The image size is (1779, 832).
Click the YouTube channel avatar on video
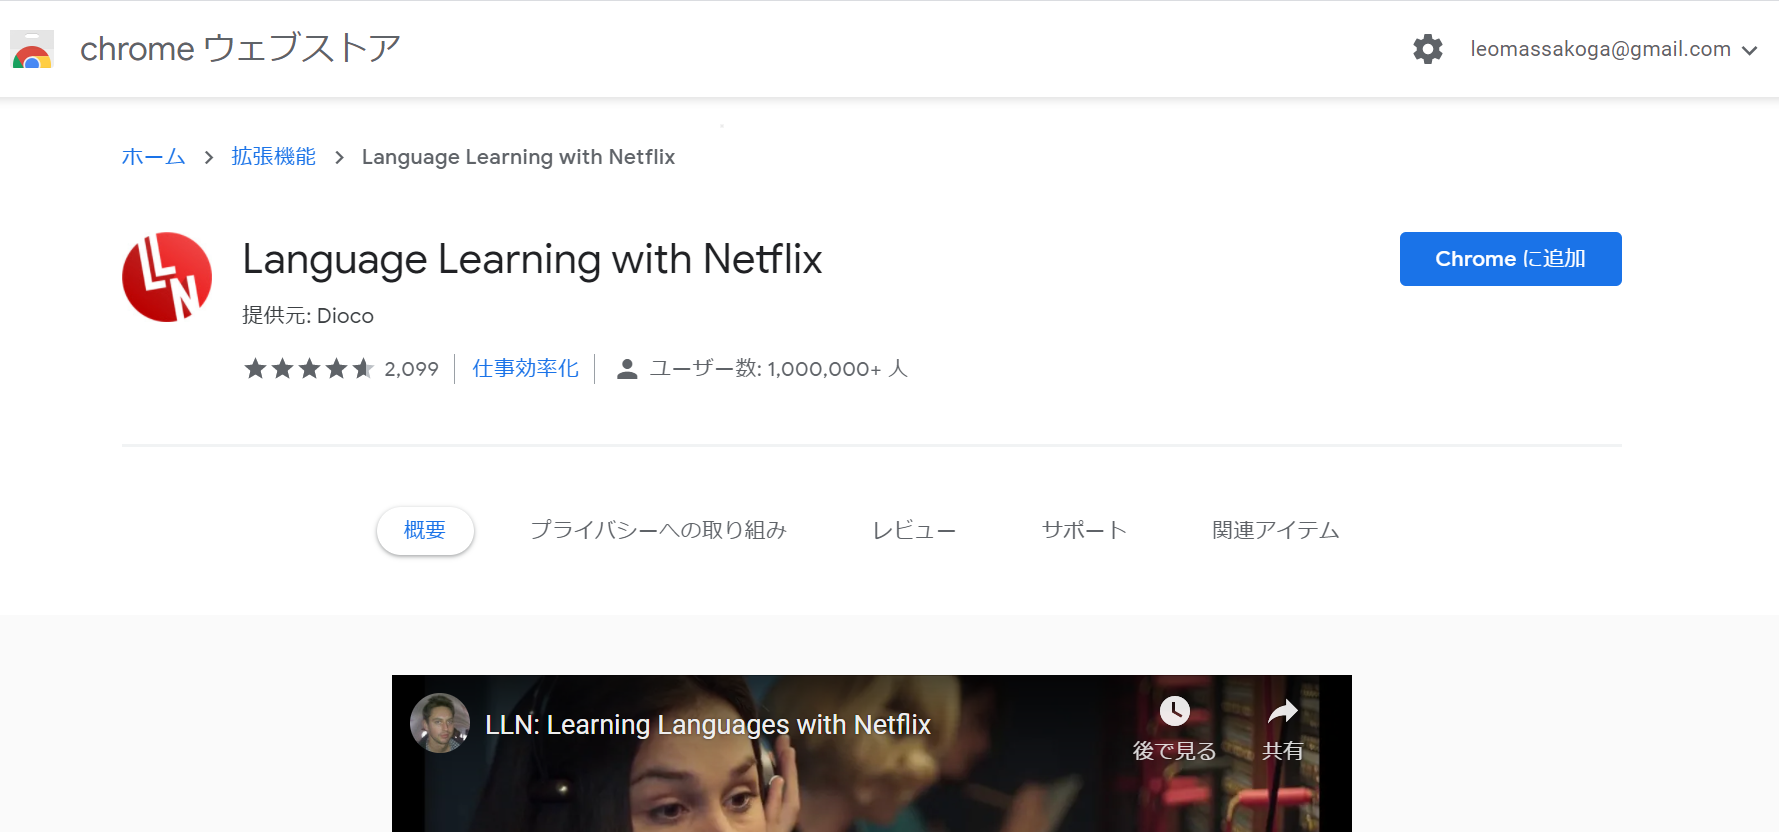440,723
